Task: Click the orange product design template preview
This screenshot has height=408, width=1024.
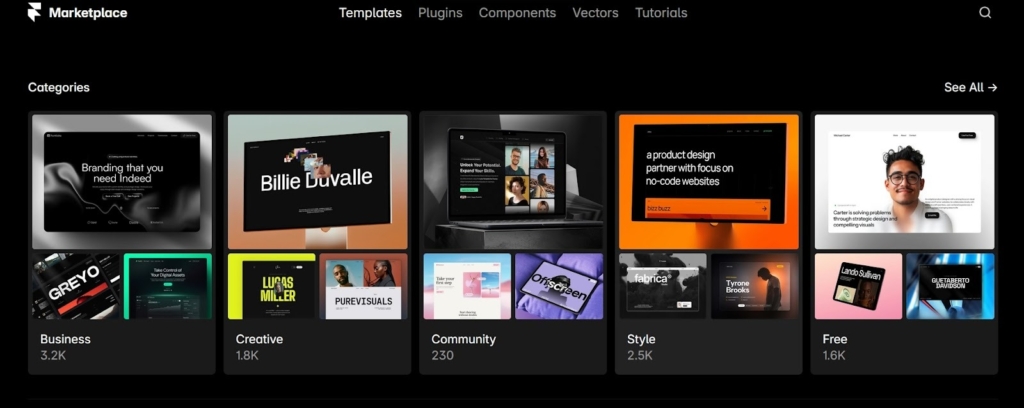Action: [x=709, y=181]
